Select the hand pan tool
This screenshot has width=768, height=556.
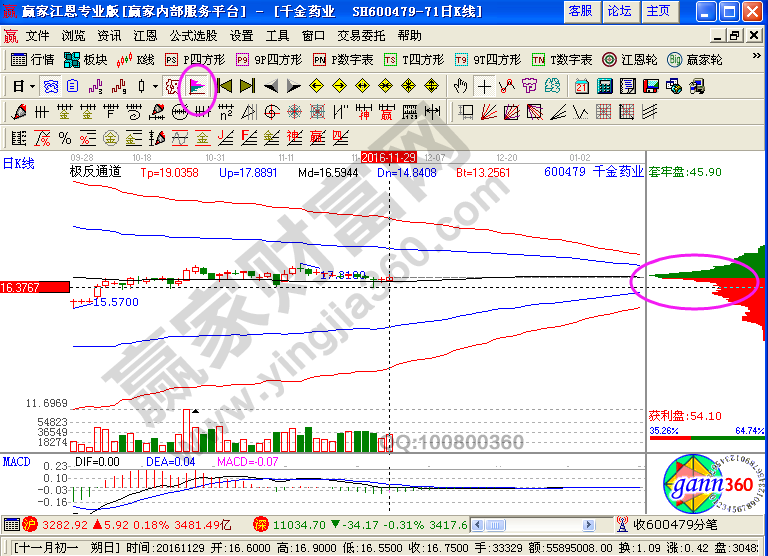click(461, 86)
